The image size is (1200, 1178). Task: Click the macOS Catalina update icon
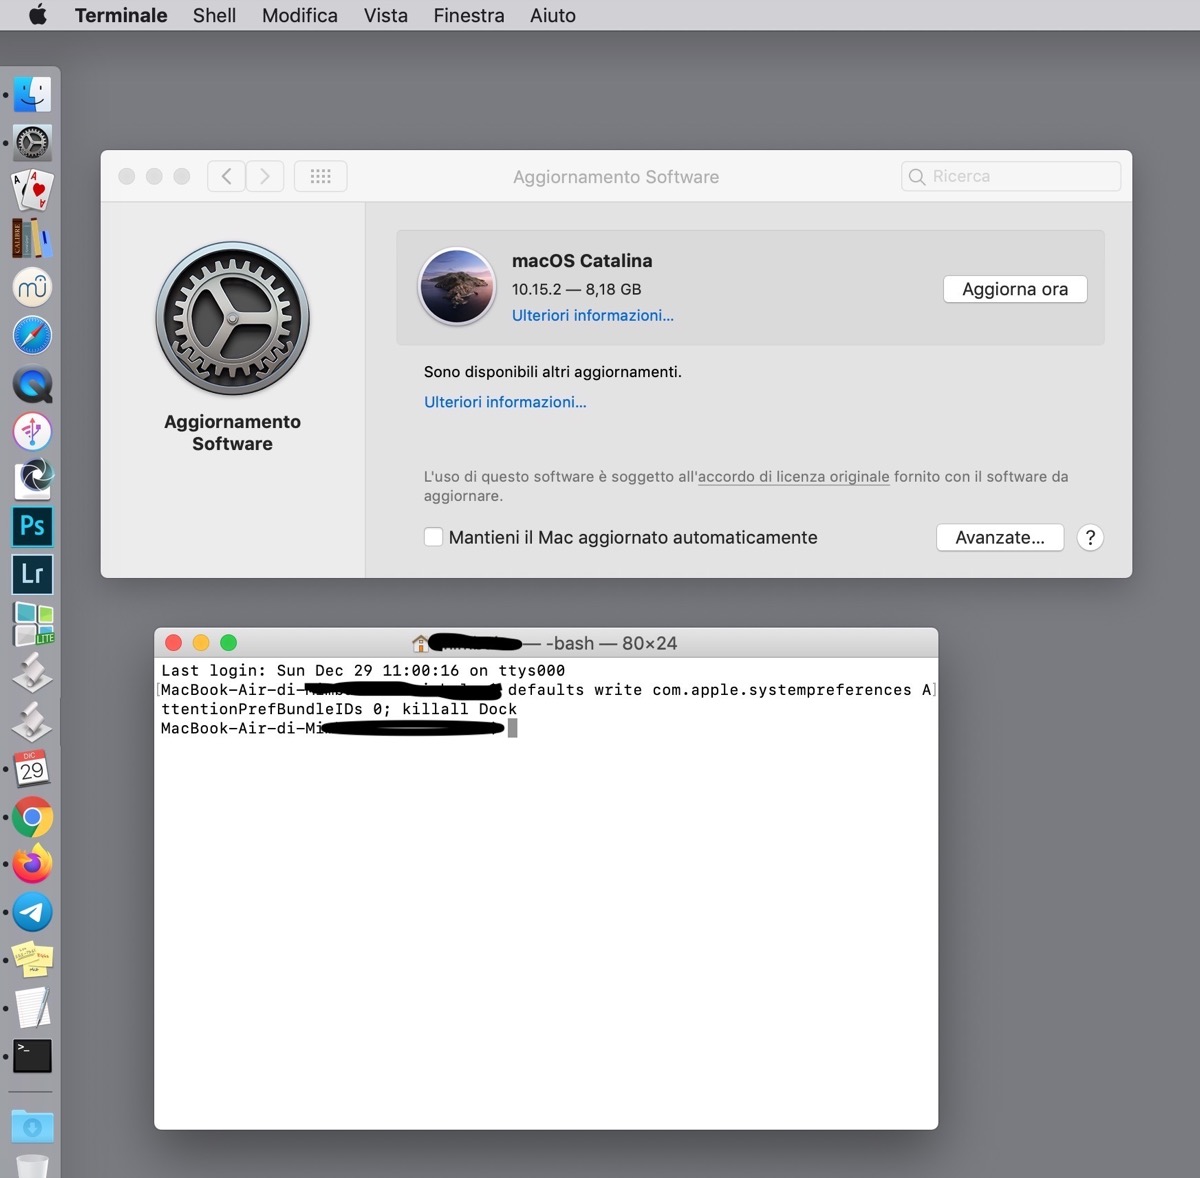click(x=457, y=287)
